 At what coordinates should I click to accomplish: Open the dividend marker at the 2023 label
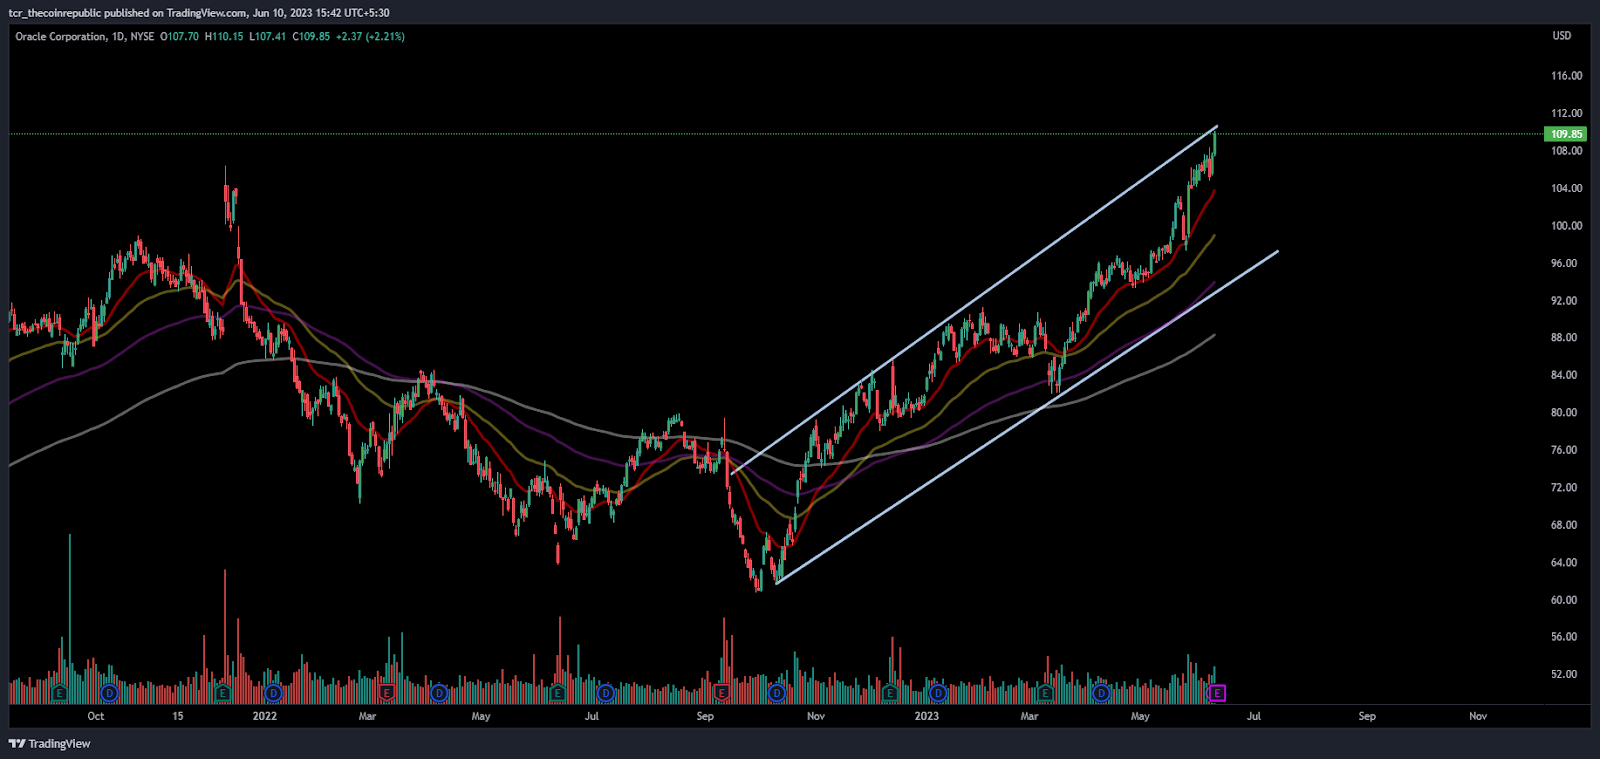coord(937,693)
